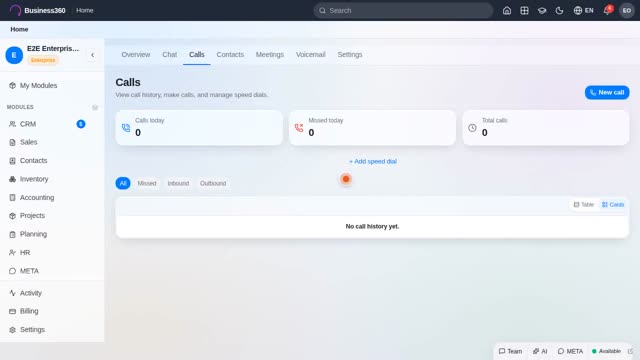Switch to the Voicemail tab
640x360 pixels.
pos(310,55)
